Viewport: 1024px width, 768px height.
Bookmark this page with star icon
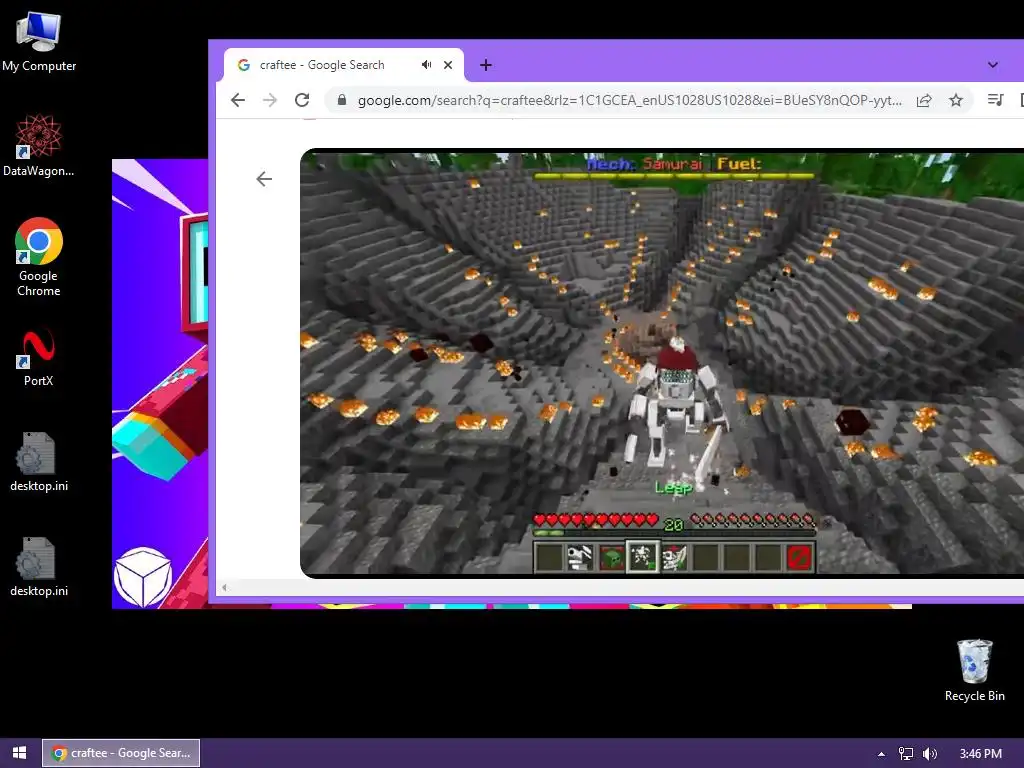[x=956, y=100]
